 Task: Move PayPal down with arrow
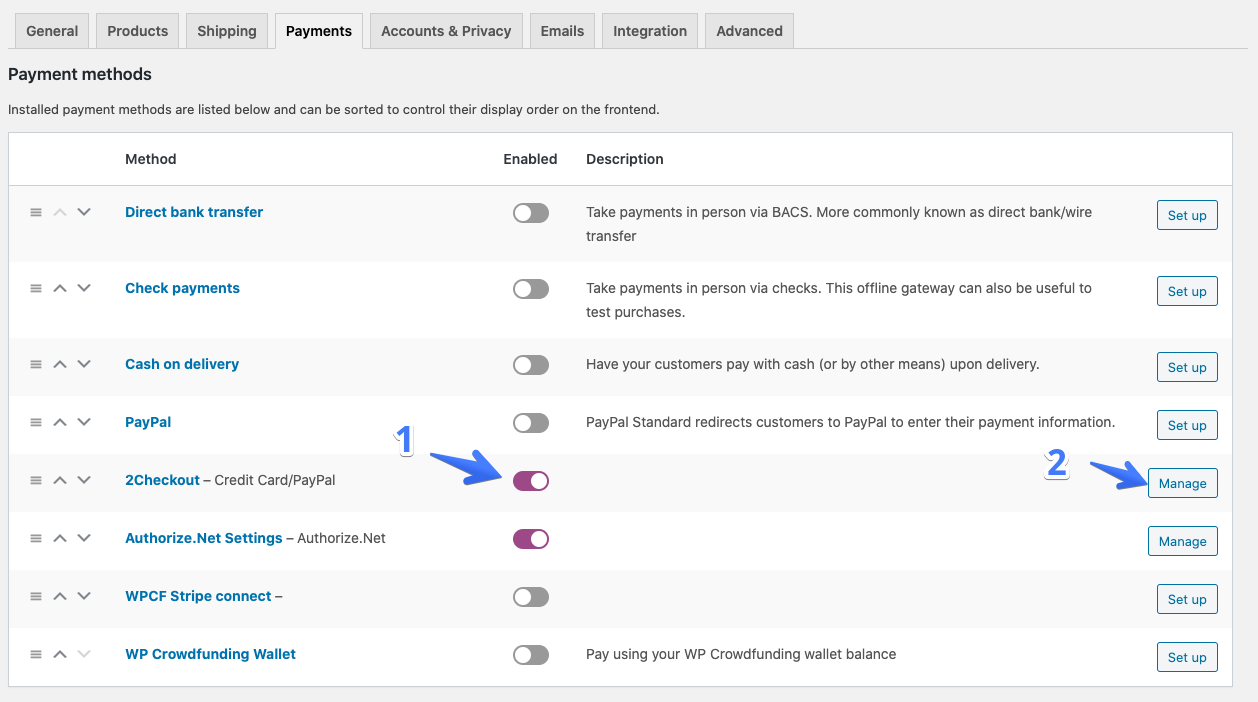tap(84, 423)
